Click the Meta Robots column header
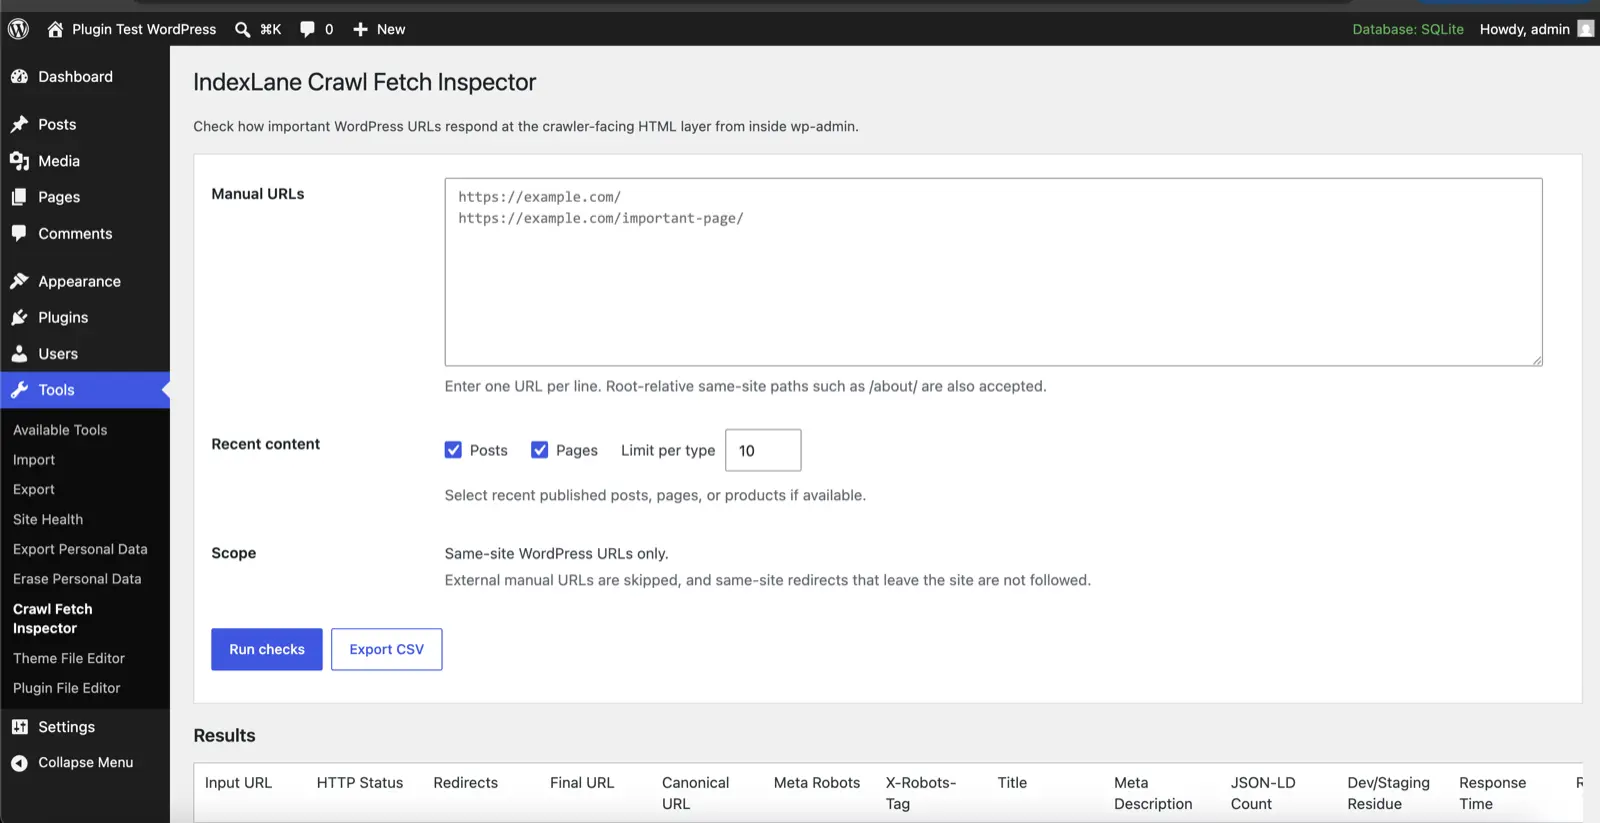1600x823 pixels. pyautogui.click(x=816, y=783)
